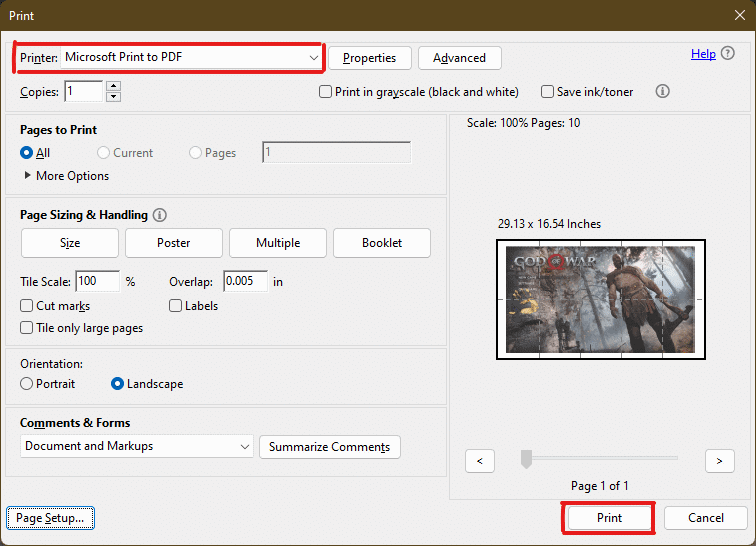Increase copies with the up spinner arrow
The image size is (756, 546).
(x=113, y=86)
